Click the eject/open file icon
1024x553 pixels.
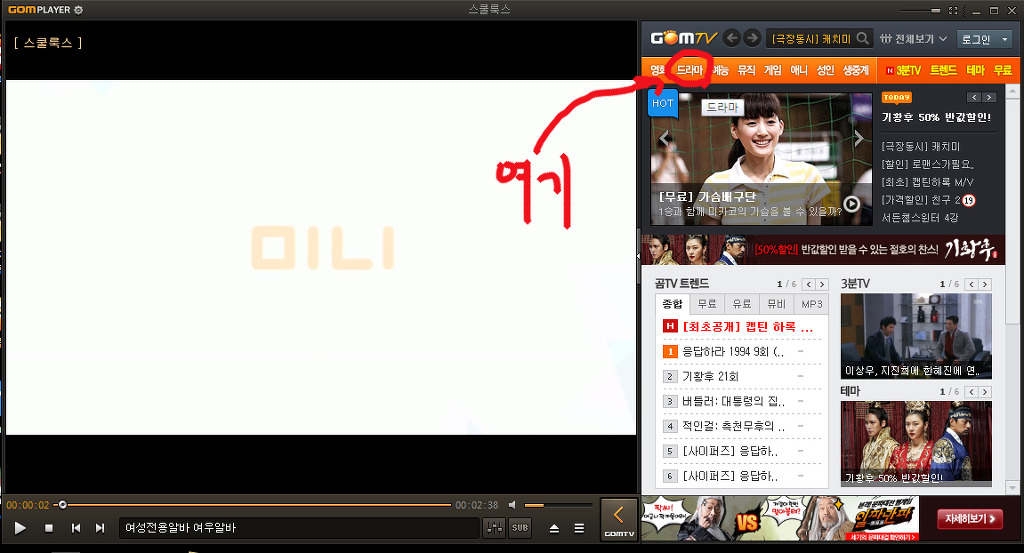(554, 528)
